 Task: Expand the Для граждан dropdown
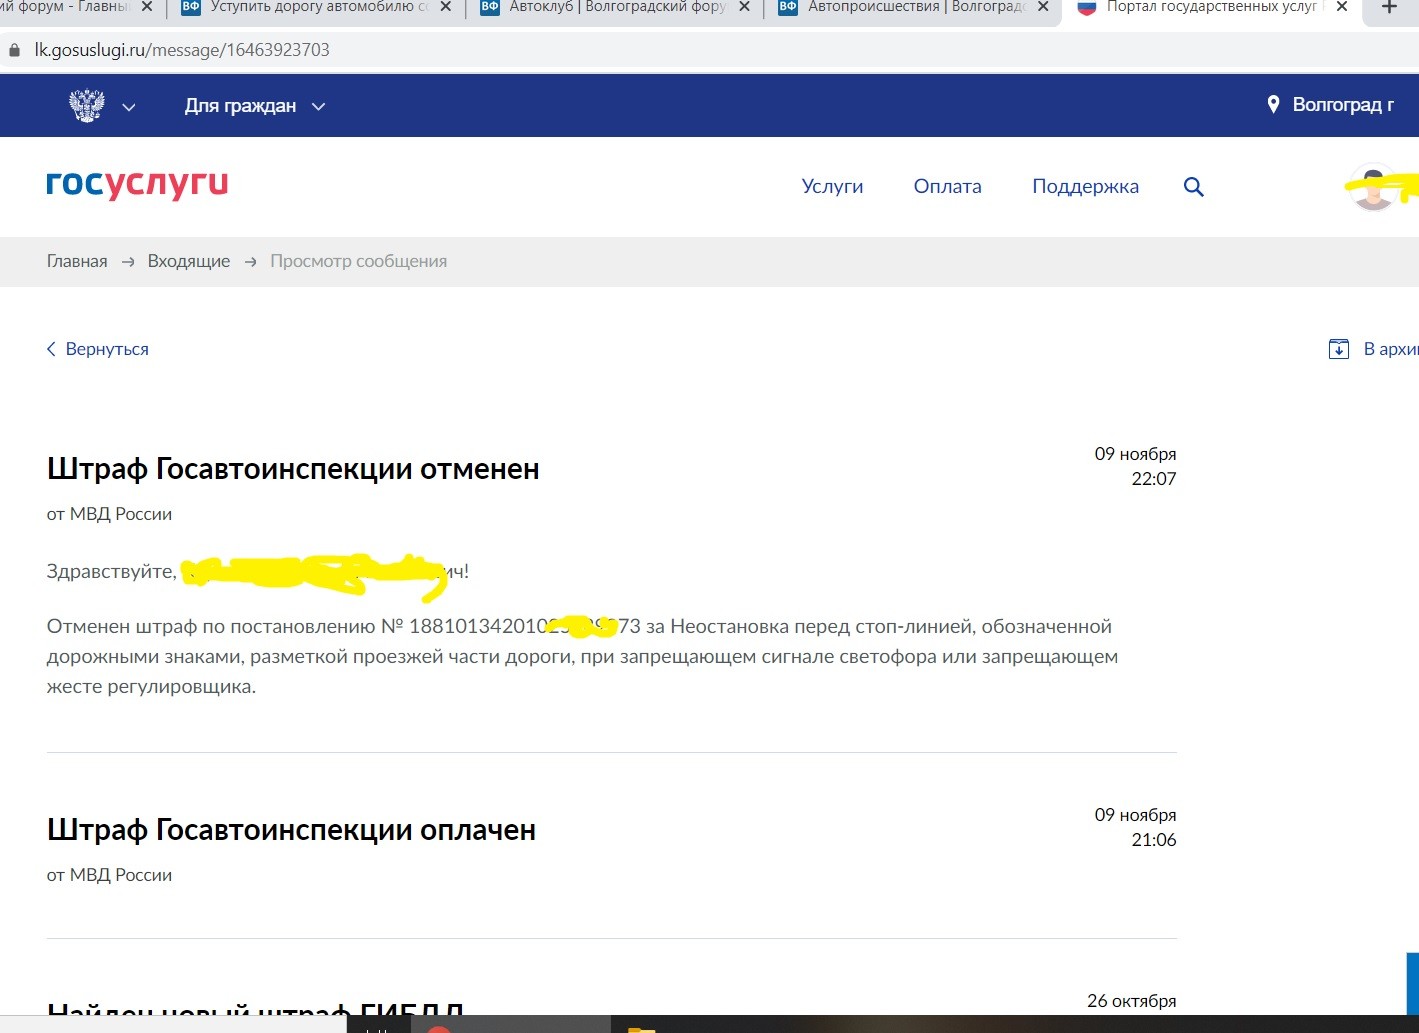(254, 106)
